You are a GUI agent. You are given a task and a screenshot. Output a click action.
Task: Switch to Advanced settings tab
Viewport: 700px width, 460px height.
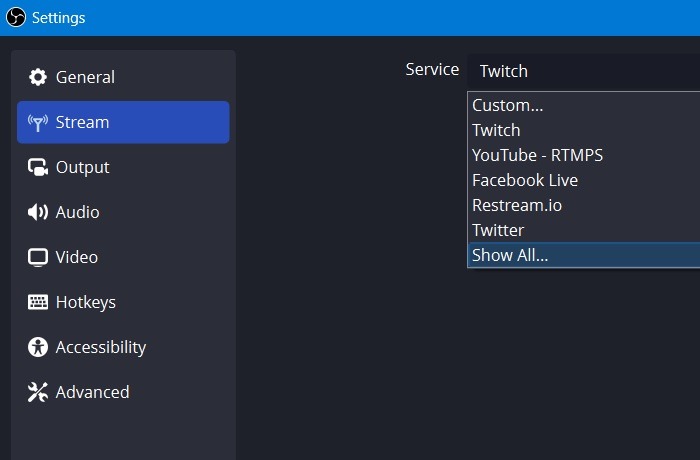tap(123, 392)
